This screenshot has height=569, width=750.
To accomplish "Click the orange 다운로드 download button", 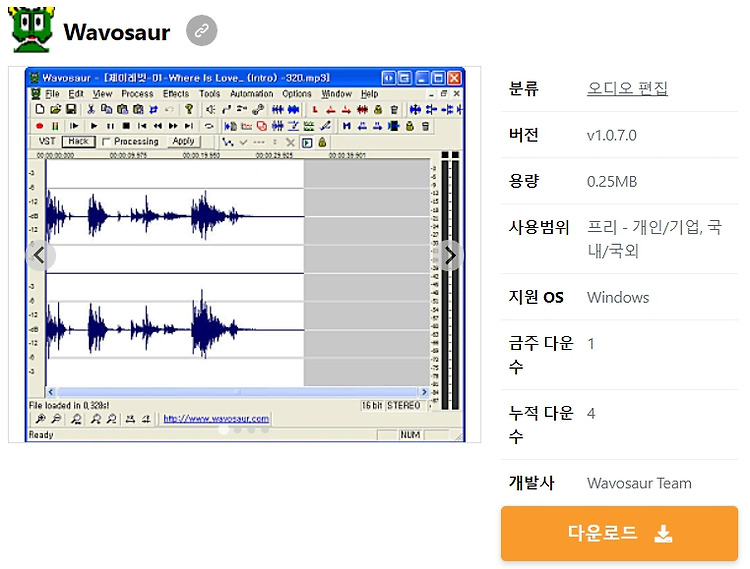I will 619,533.
